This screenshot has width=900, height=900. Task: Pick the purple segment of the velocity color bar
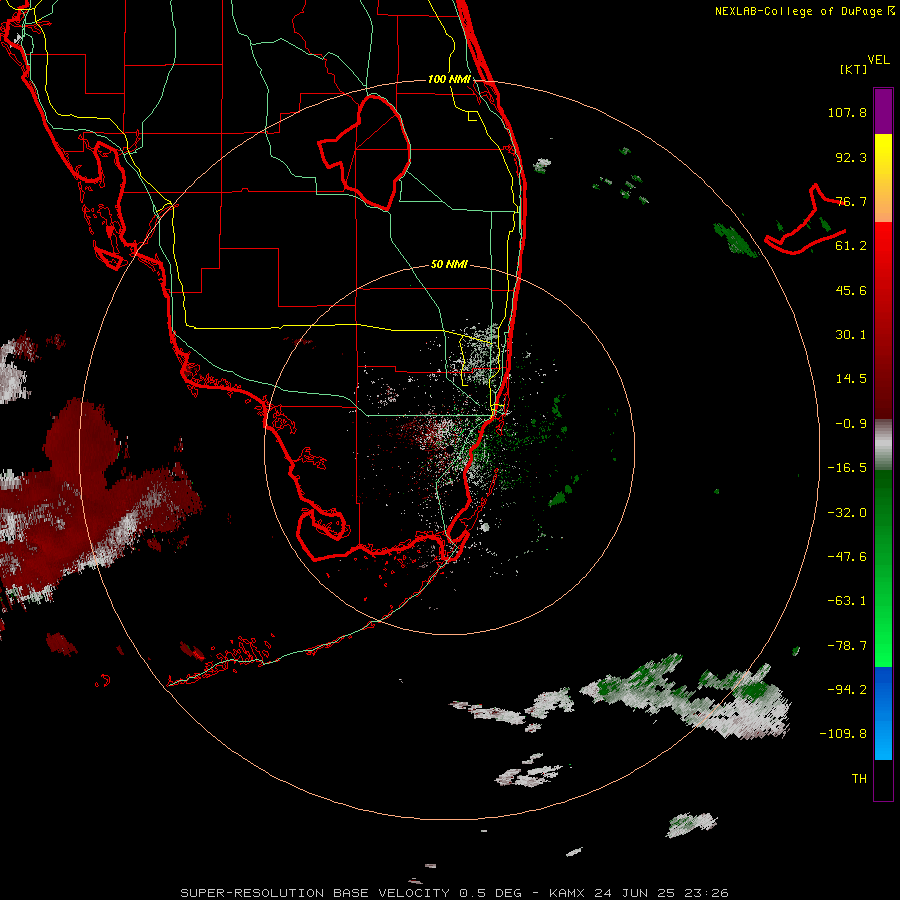883,111
